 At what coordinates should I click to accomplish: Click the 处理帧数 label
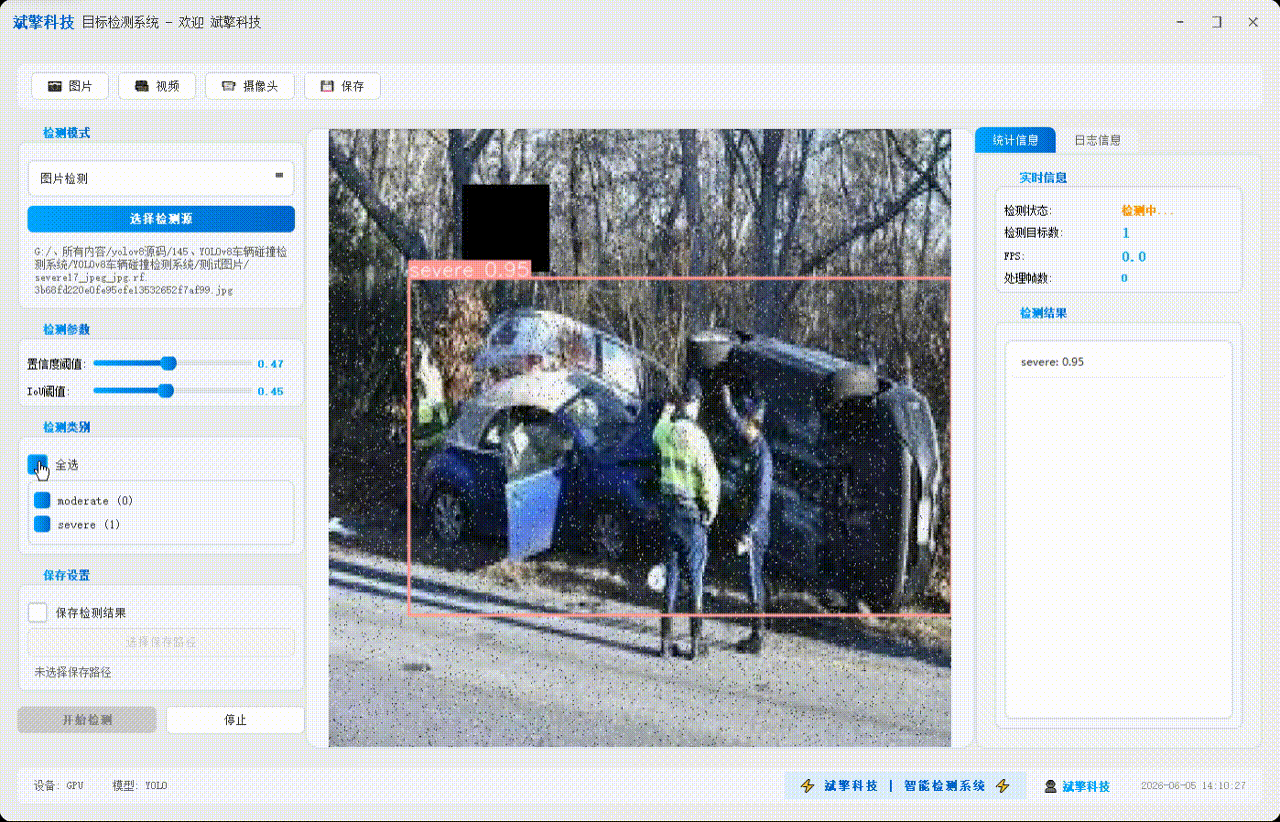click(x=1028, y=279)
